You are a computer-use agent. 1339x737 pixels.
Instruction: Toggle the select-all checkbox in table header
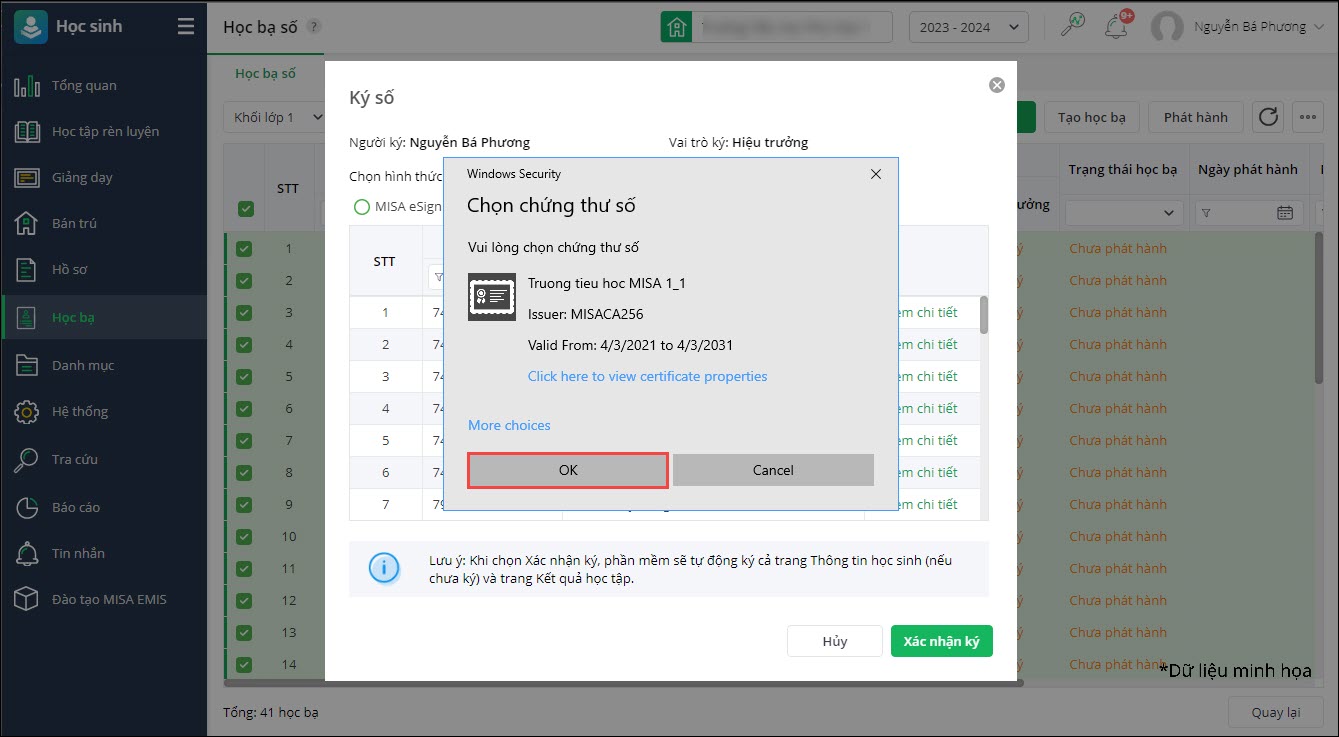click(x=245, y=209)
